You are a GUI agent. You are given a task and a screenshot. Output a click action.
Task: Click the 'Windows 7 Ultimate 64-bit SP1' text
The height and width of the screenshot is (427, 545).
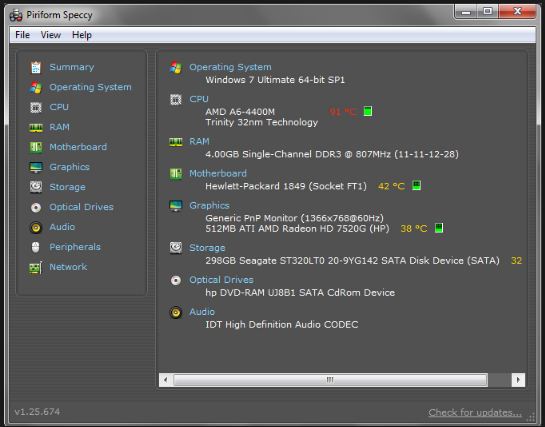pos(275,80)
